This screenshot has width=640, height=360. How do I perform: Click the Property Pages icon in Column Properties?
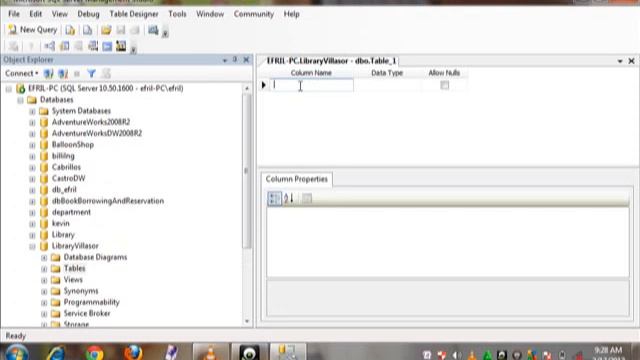pos(307,199)
